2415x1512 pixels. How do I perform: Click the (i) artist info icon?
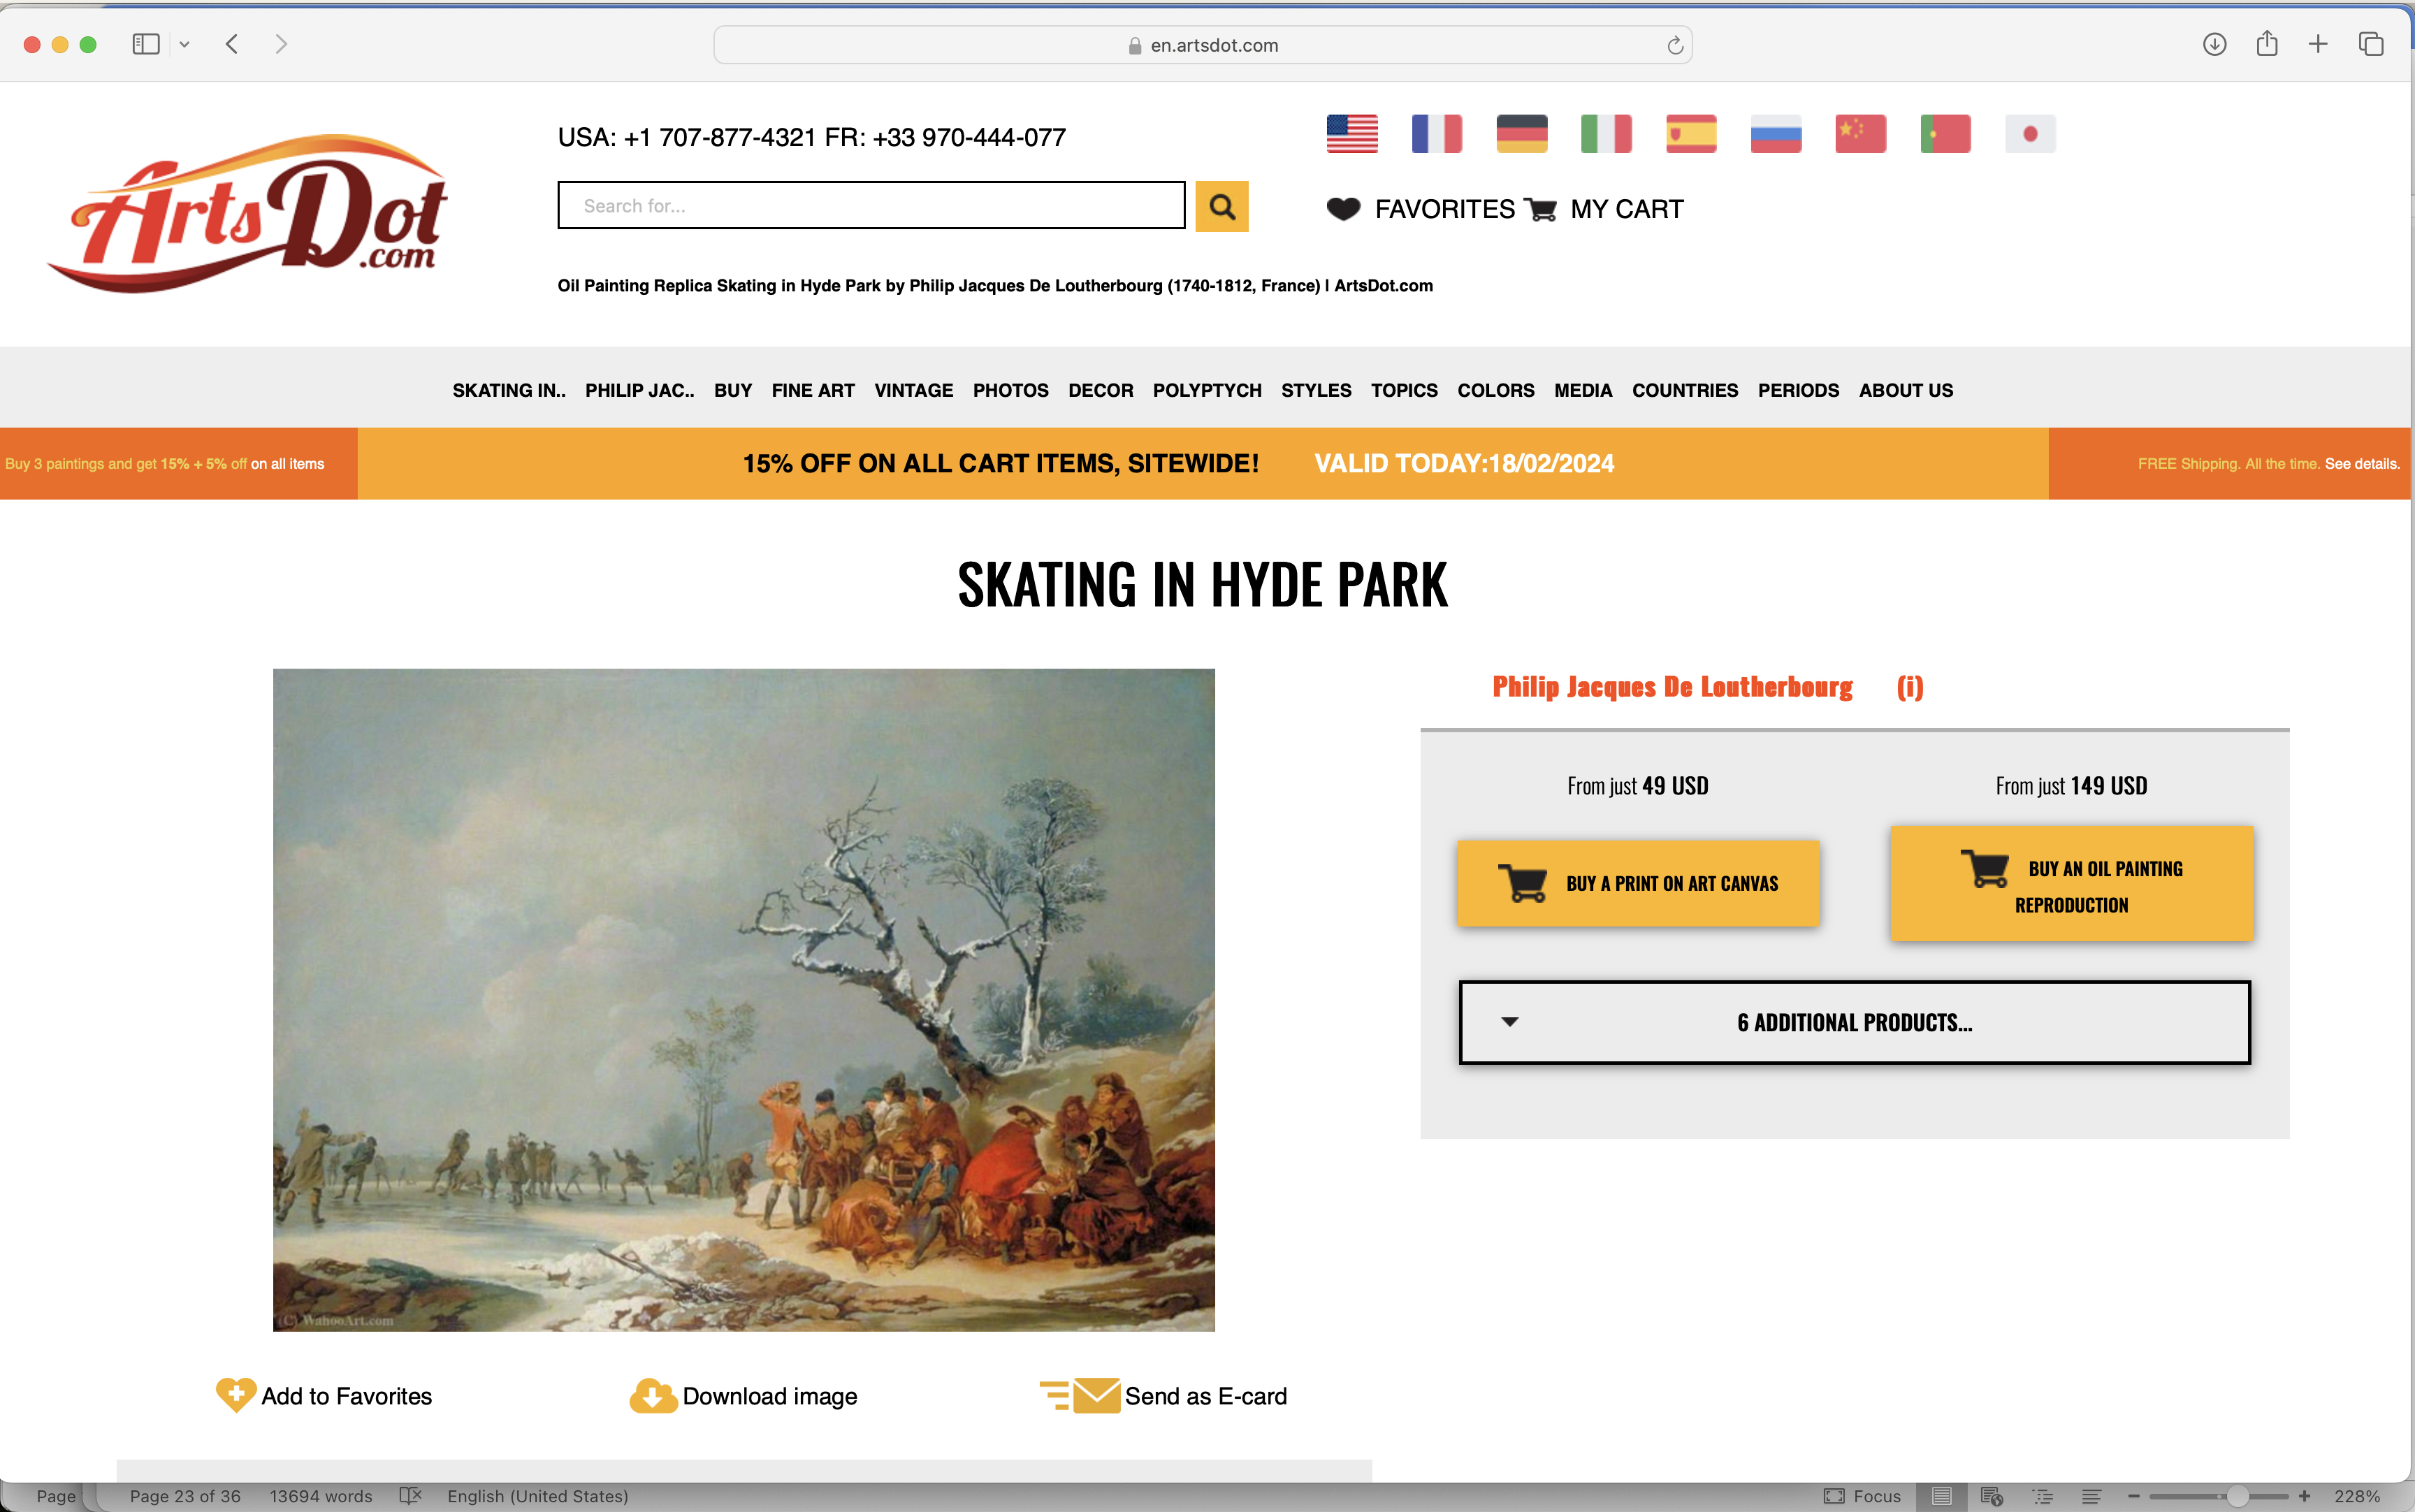coord(1910,687)
